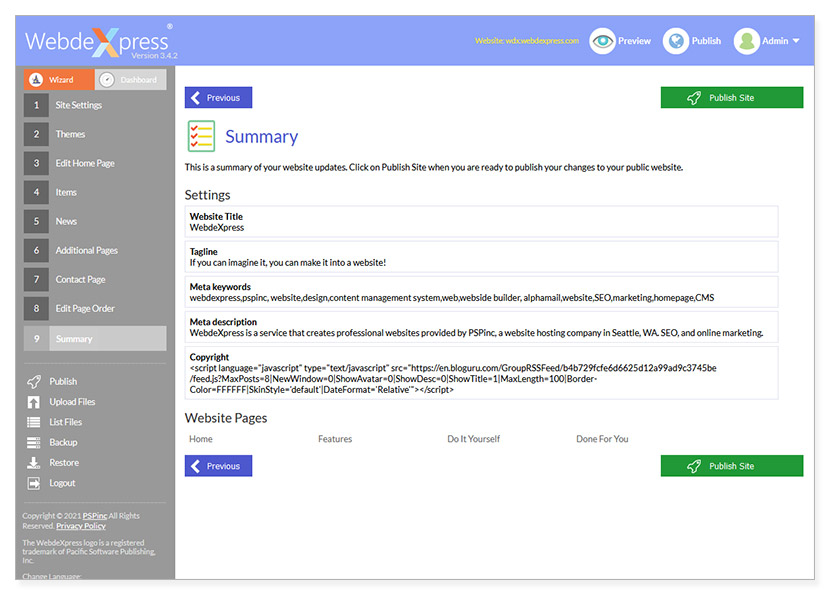
Task: Click the number 6 step box
Action: (37, 250)
